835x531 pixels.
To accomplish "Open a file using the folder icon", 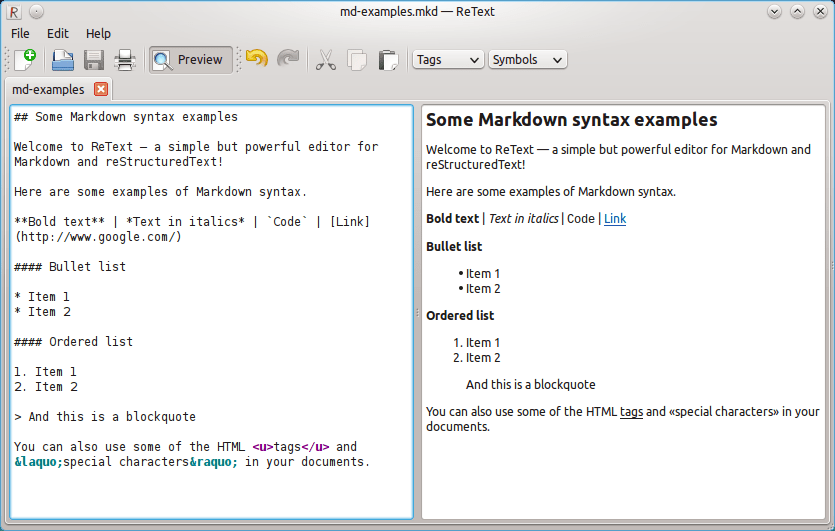I will point(63,60).
